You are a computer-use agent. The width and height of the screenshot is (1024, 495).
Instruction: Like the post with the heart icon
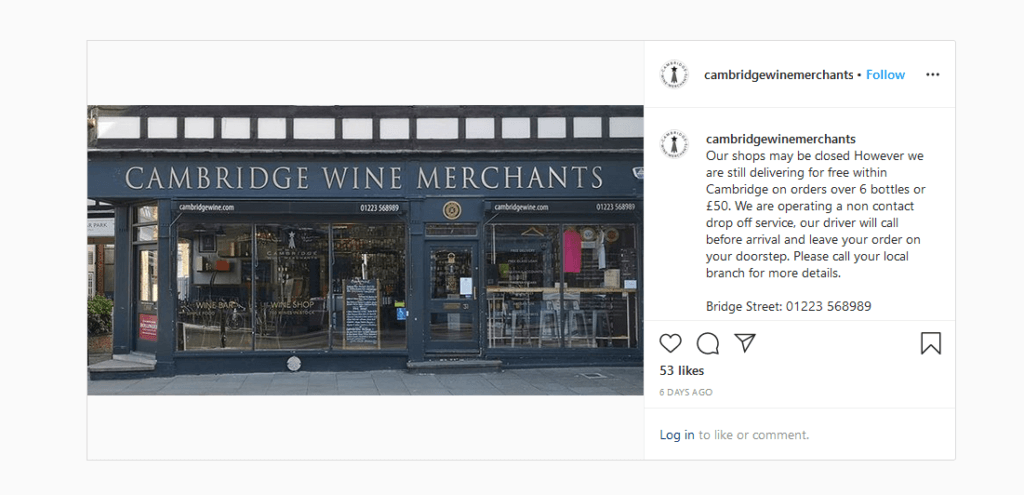[x=671, y=343]
